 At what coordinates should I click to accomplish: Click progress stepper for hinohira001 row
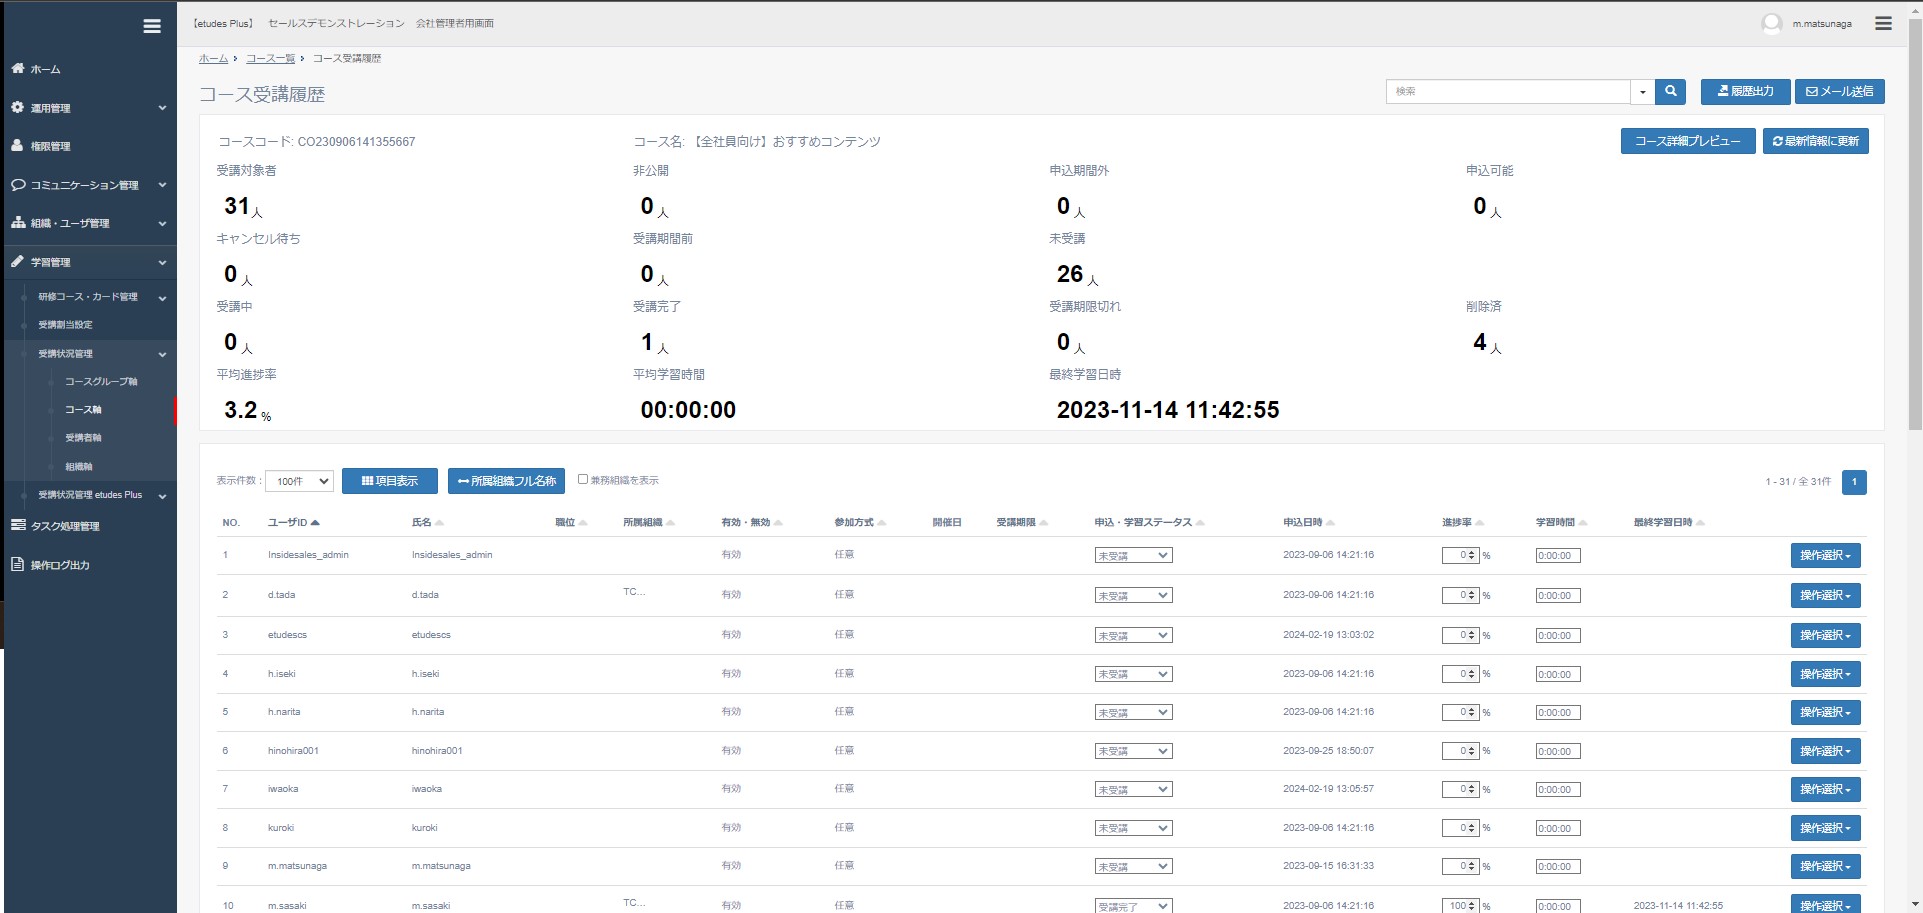pyautogui.click(x=1471, y=751)
